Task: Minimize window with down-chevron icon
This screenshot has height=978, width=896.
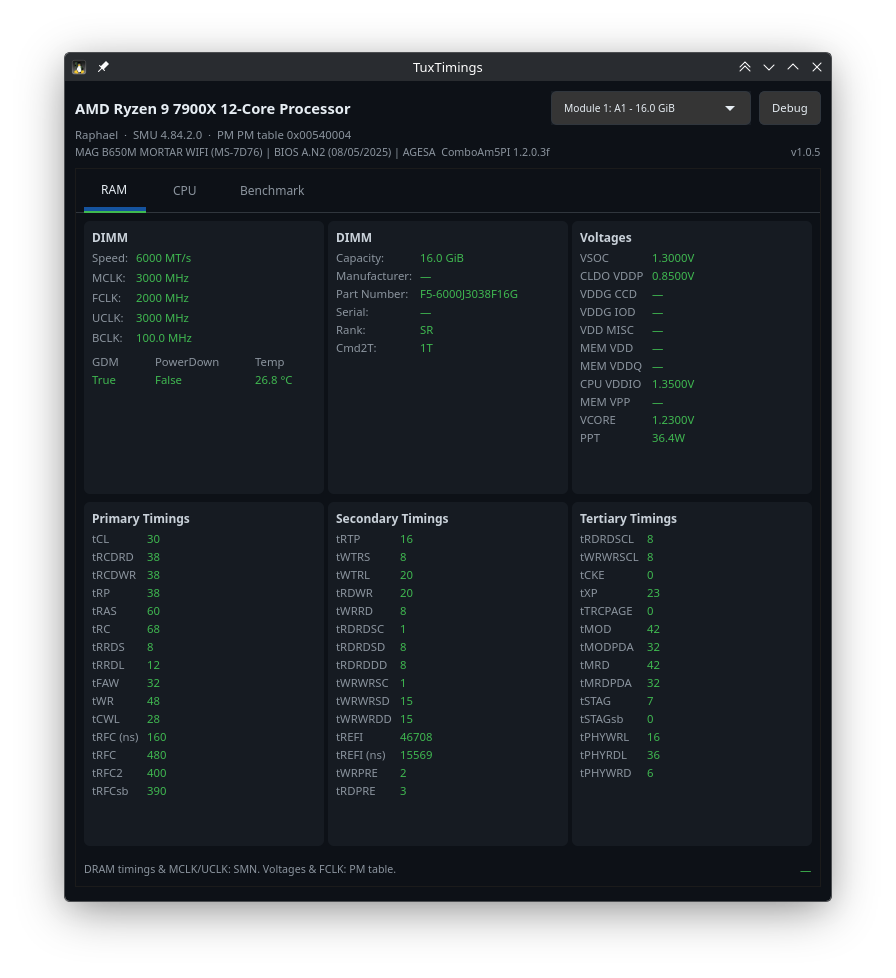Action: pos(769,67)
